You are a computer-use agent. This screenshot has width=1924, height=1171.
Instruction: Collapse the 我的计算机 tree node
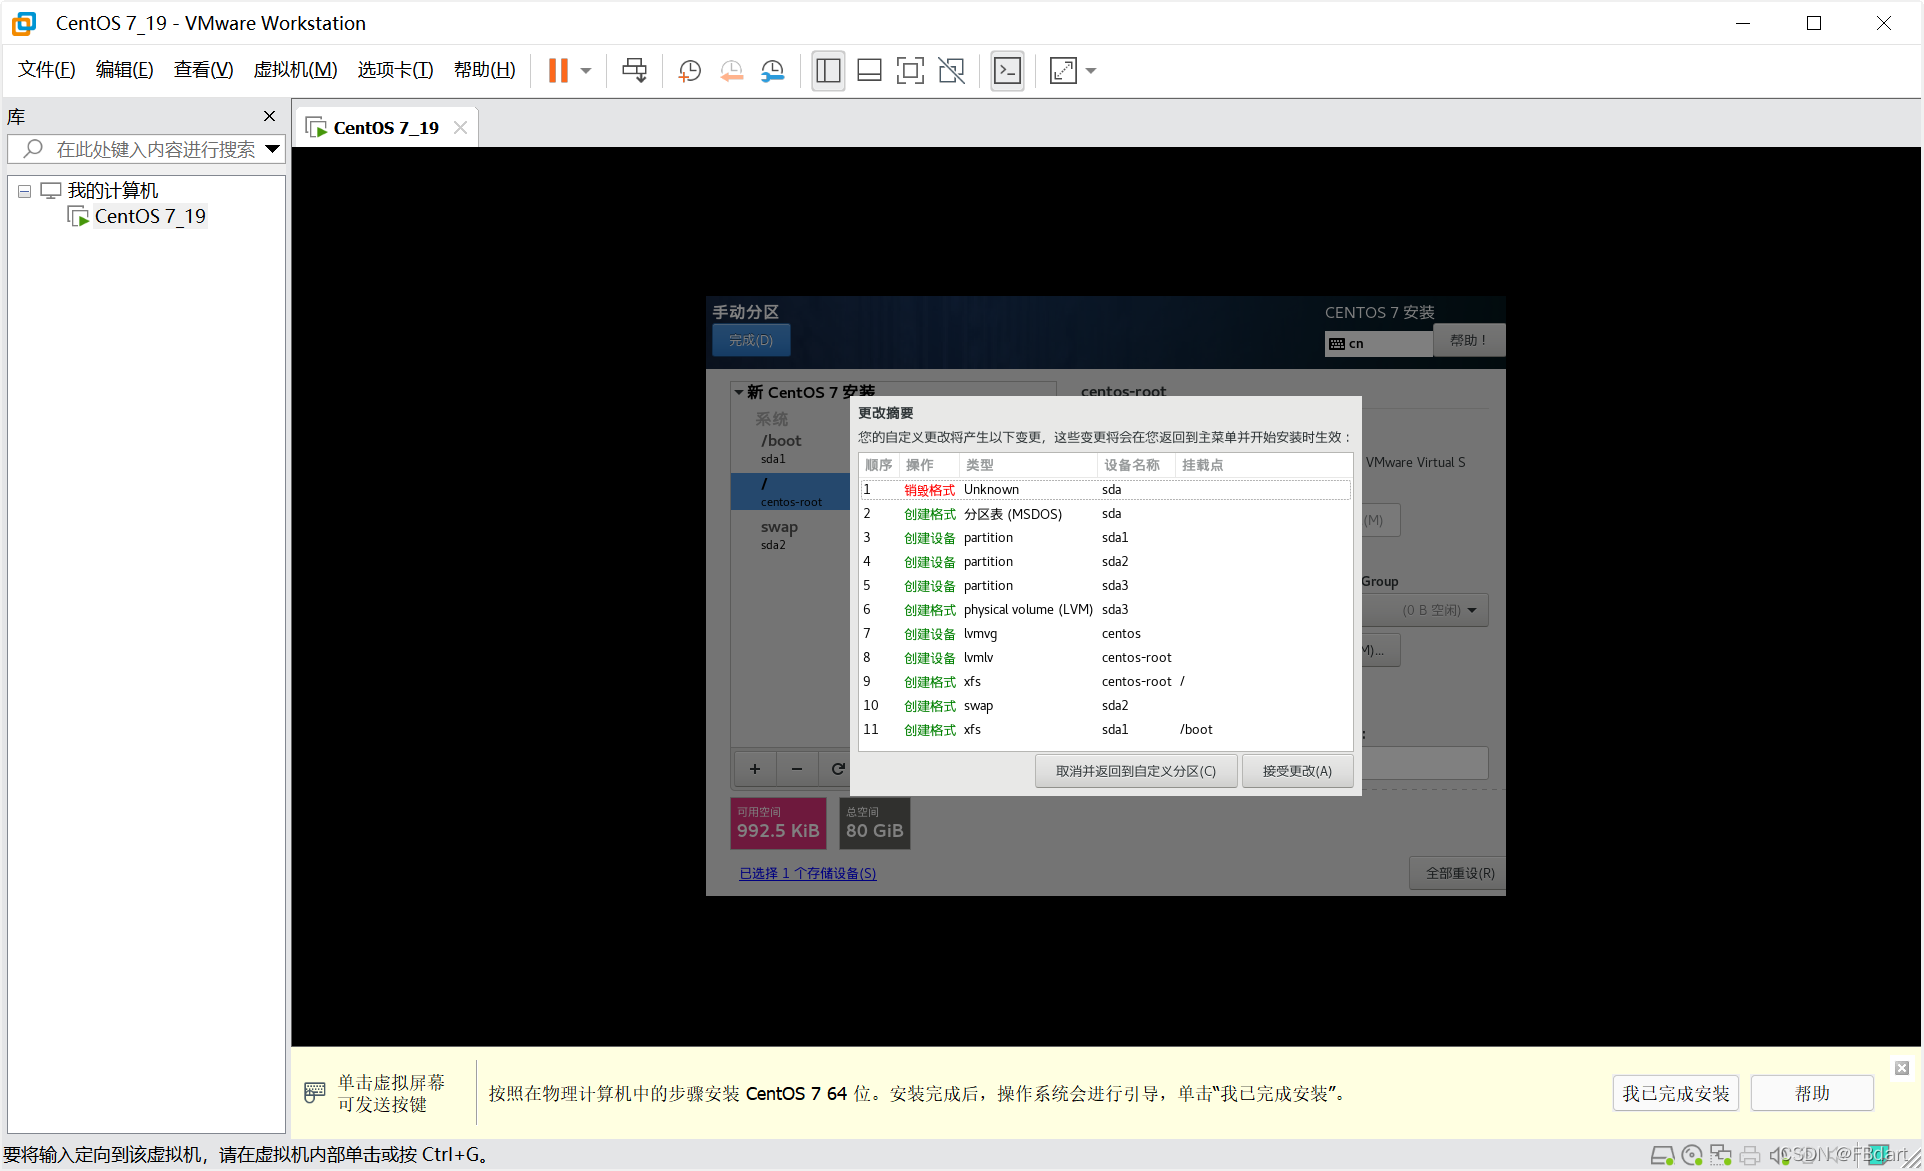(24, 191)
